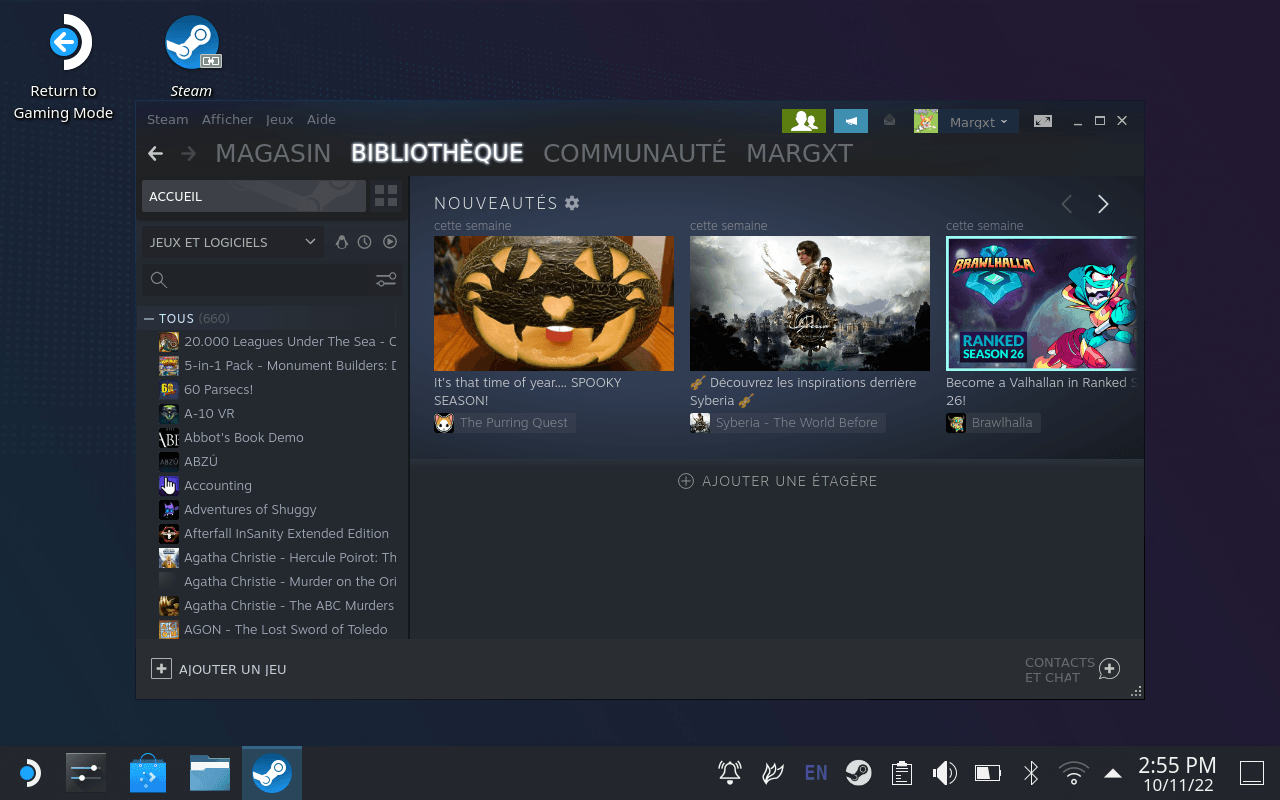Select Agatha Christie - Hercule Poirot
This screenshot has height=800, width=1280.
tap(277, 557)
